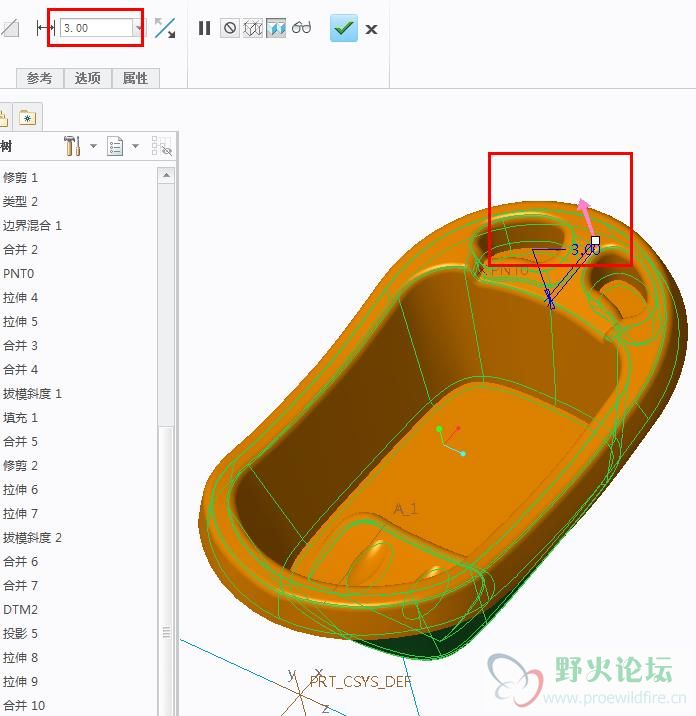Click the spin center coordinate triad
Screen dimensions: 696x716
[451, 440]
